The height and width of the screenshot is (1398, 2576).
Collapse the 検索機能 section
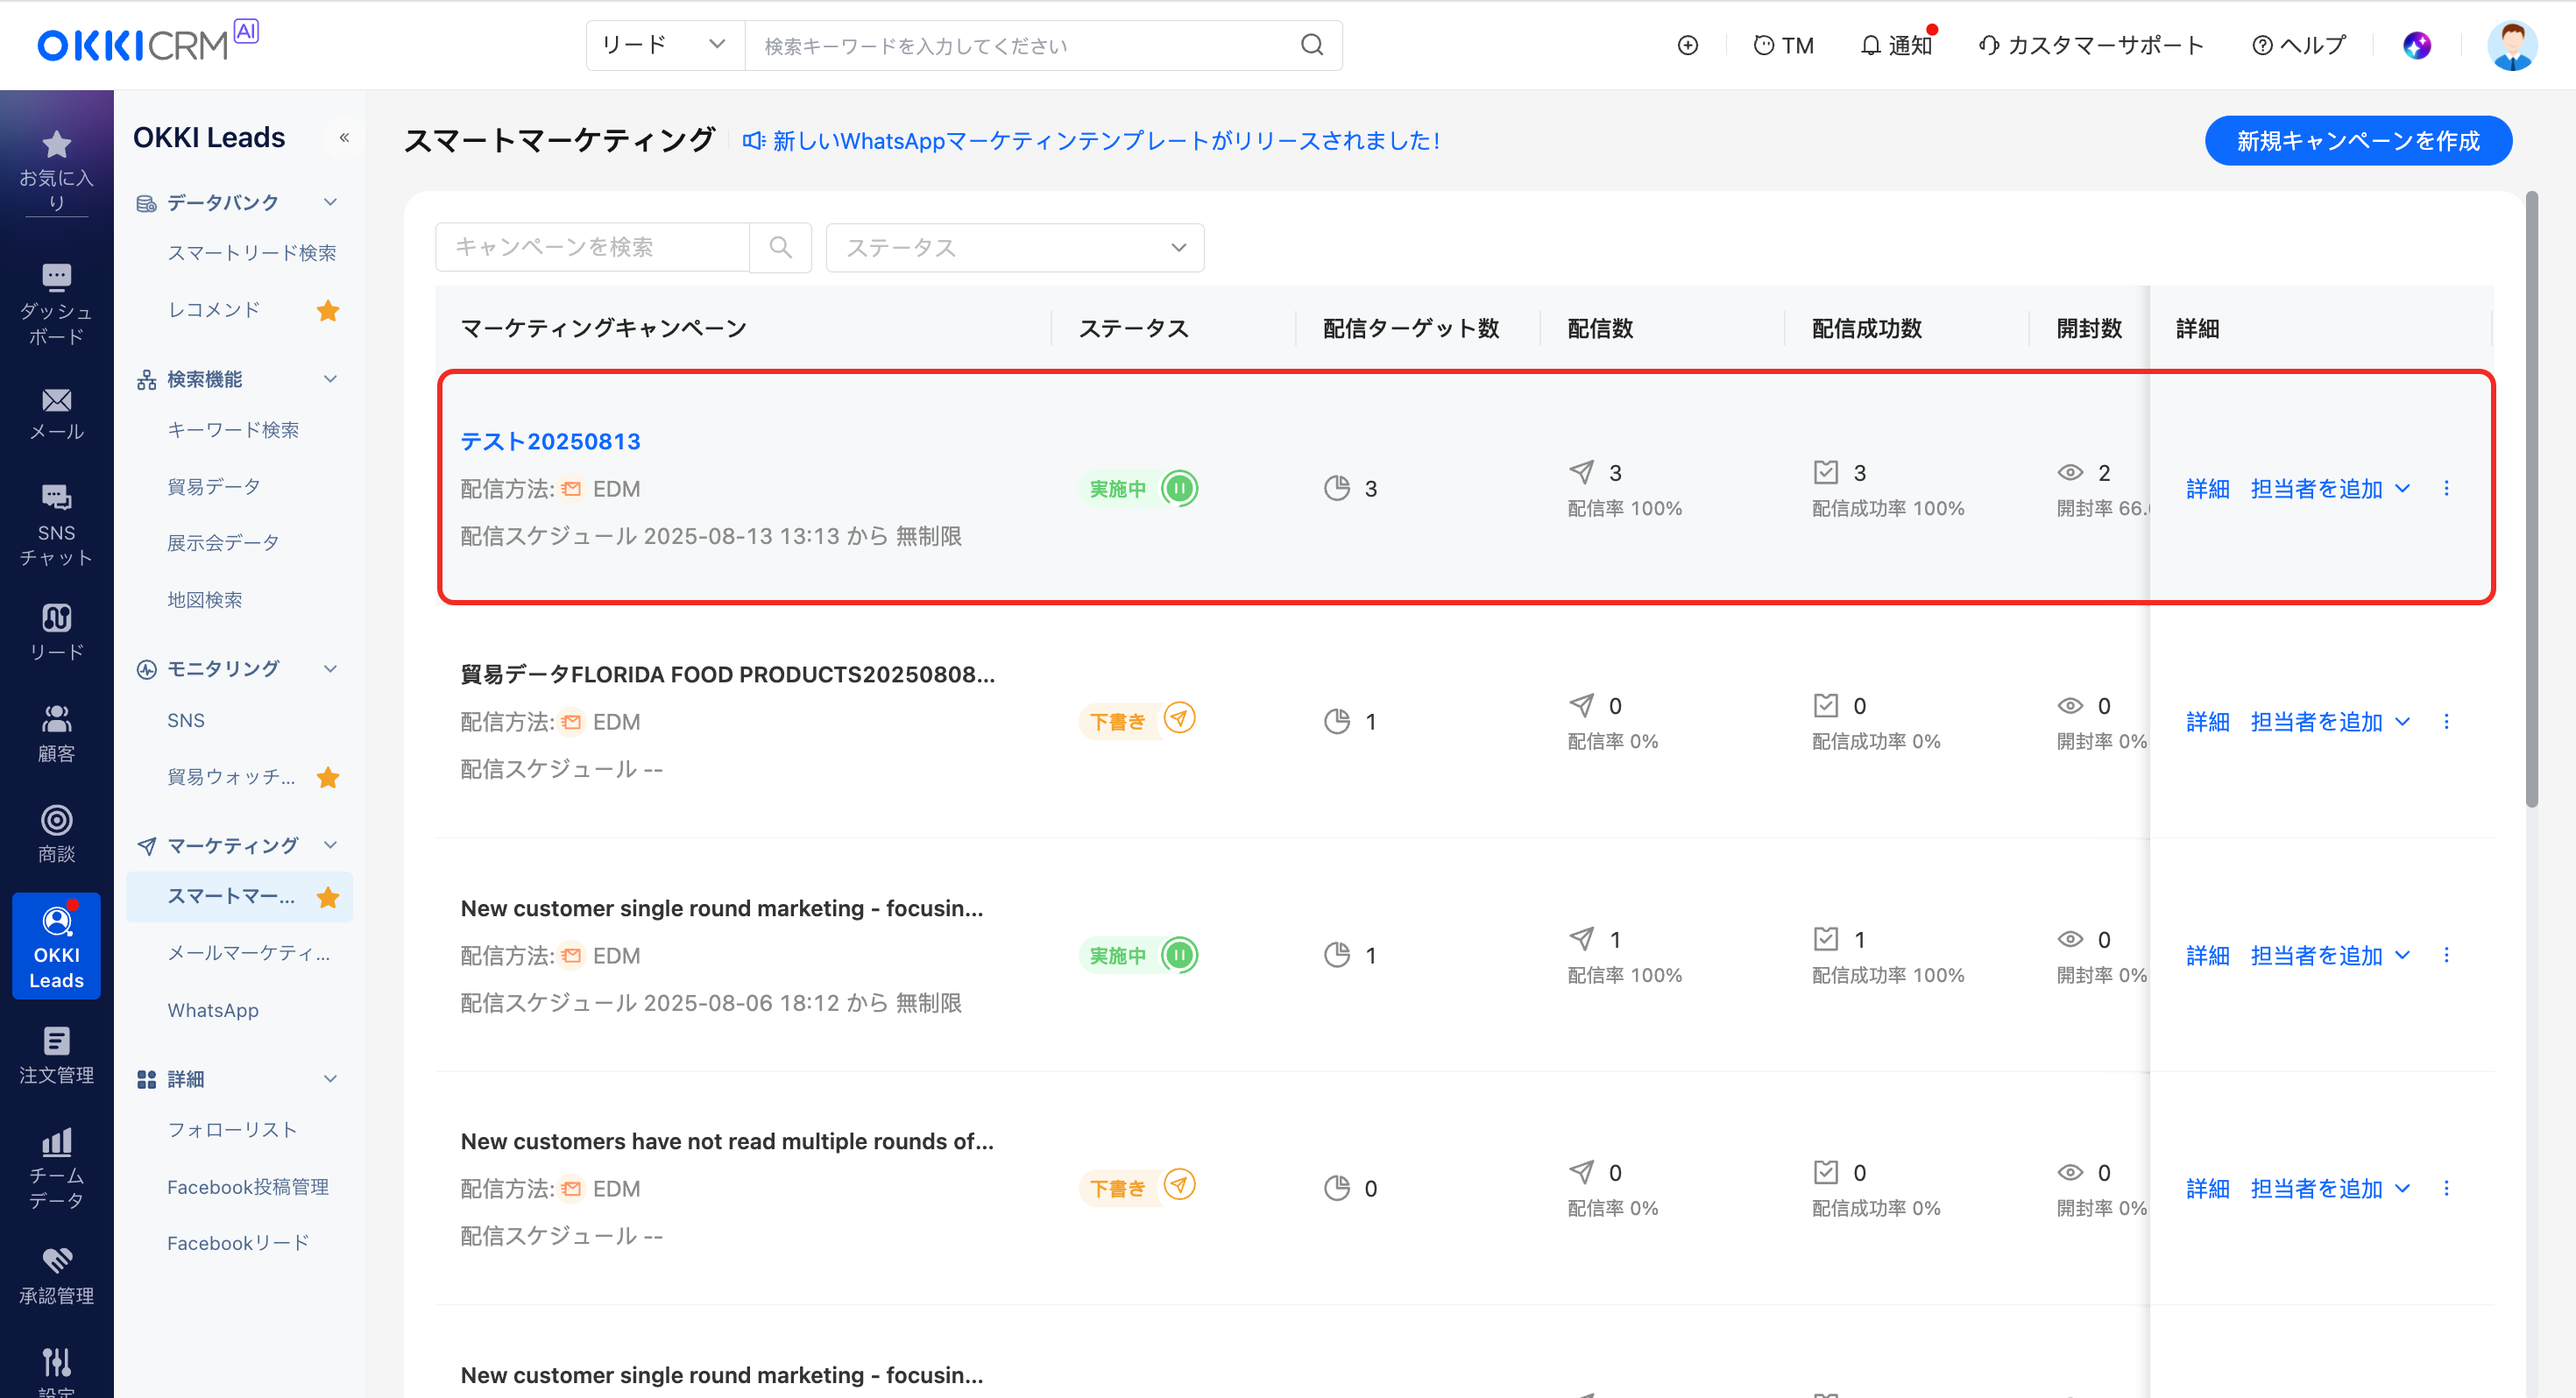click(330, 379)
